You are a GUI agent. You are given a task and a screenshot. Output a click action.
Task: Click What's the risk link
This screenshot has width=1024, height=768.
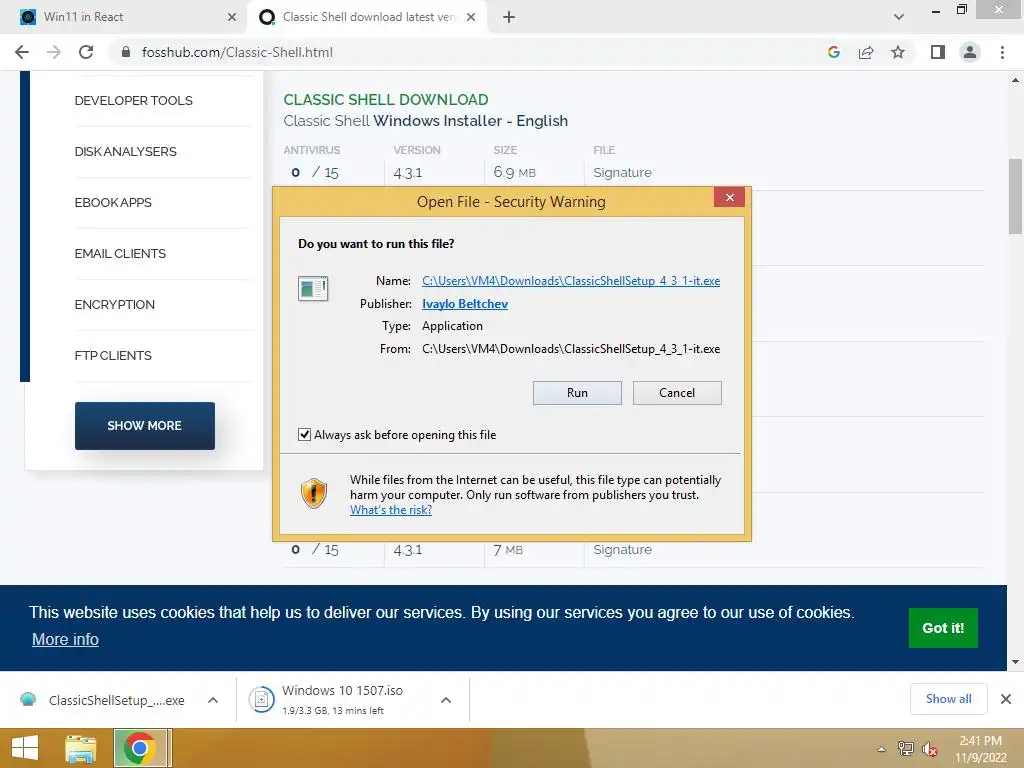click(391, 510)
